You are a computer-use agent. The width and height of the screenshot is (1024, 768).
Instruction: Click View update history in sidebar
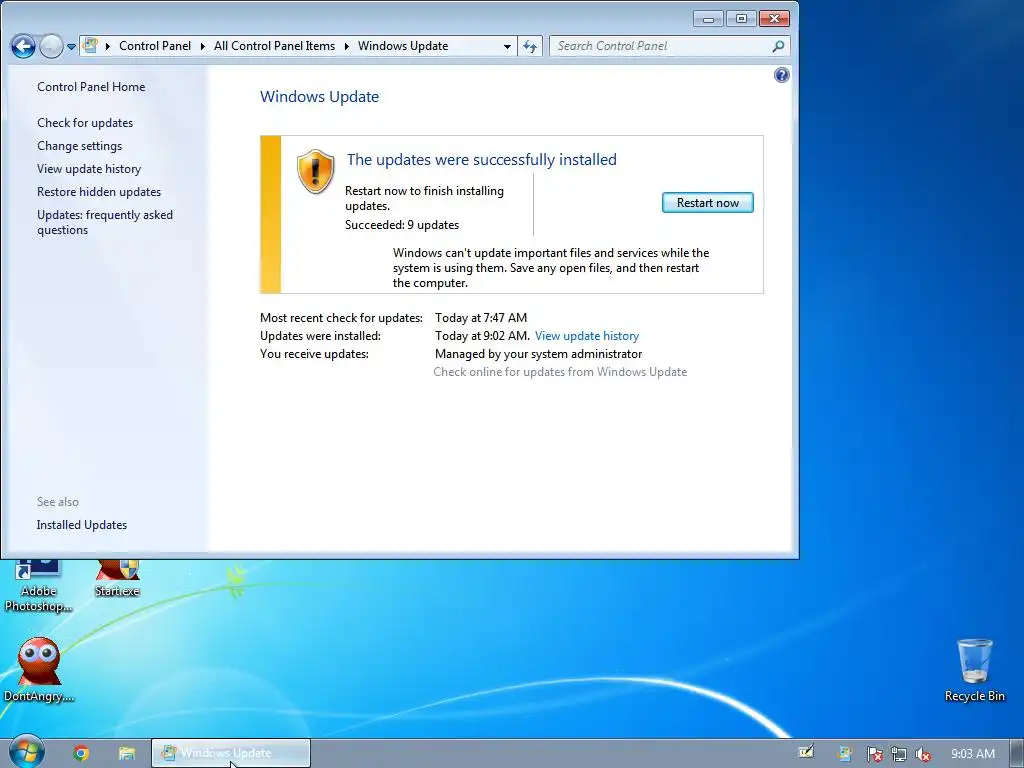pos(89,168)
